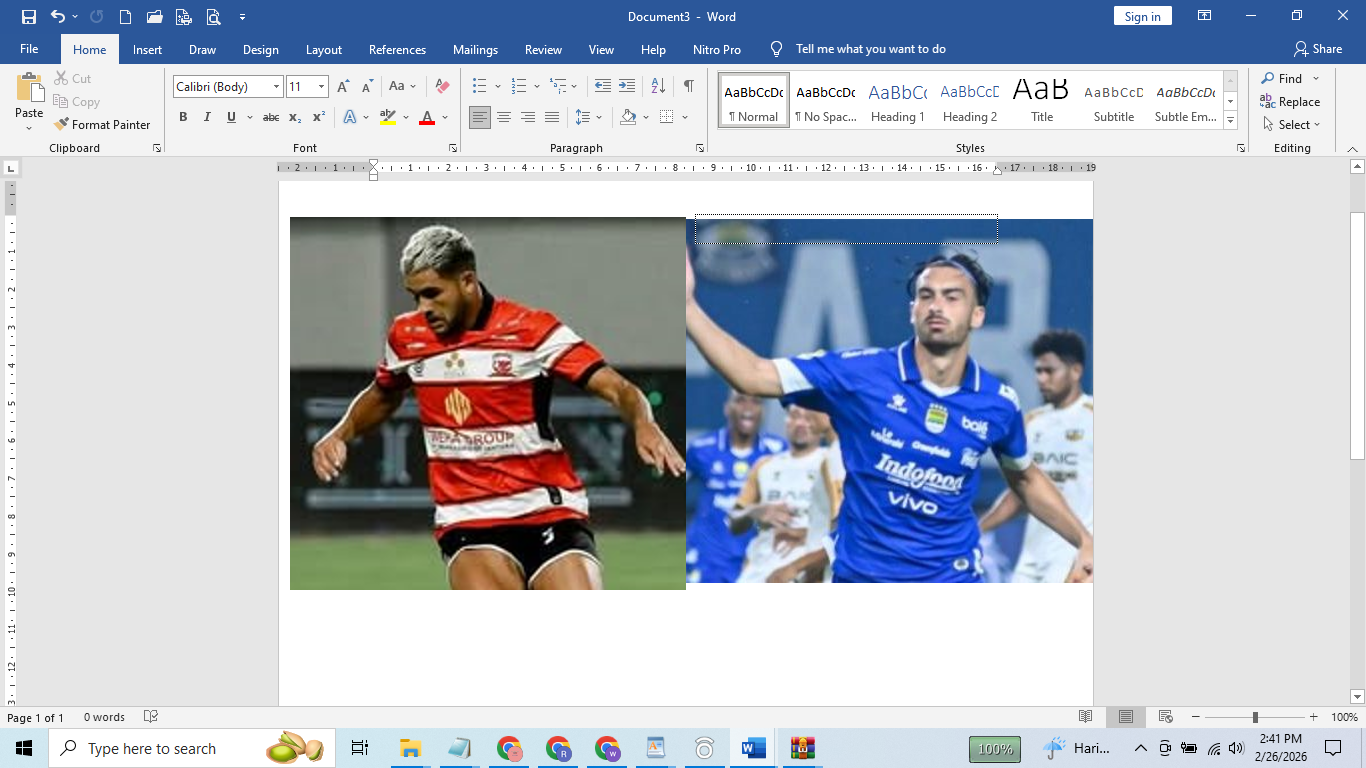This screenshot has height=768, width=1366.
Task: Apply the Heading 1 style
Action: click(897, 99)
